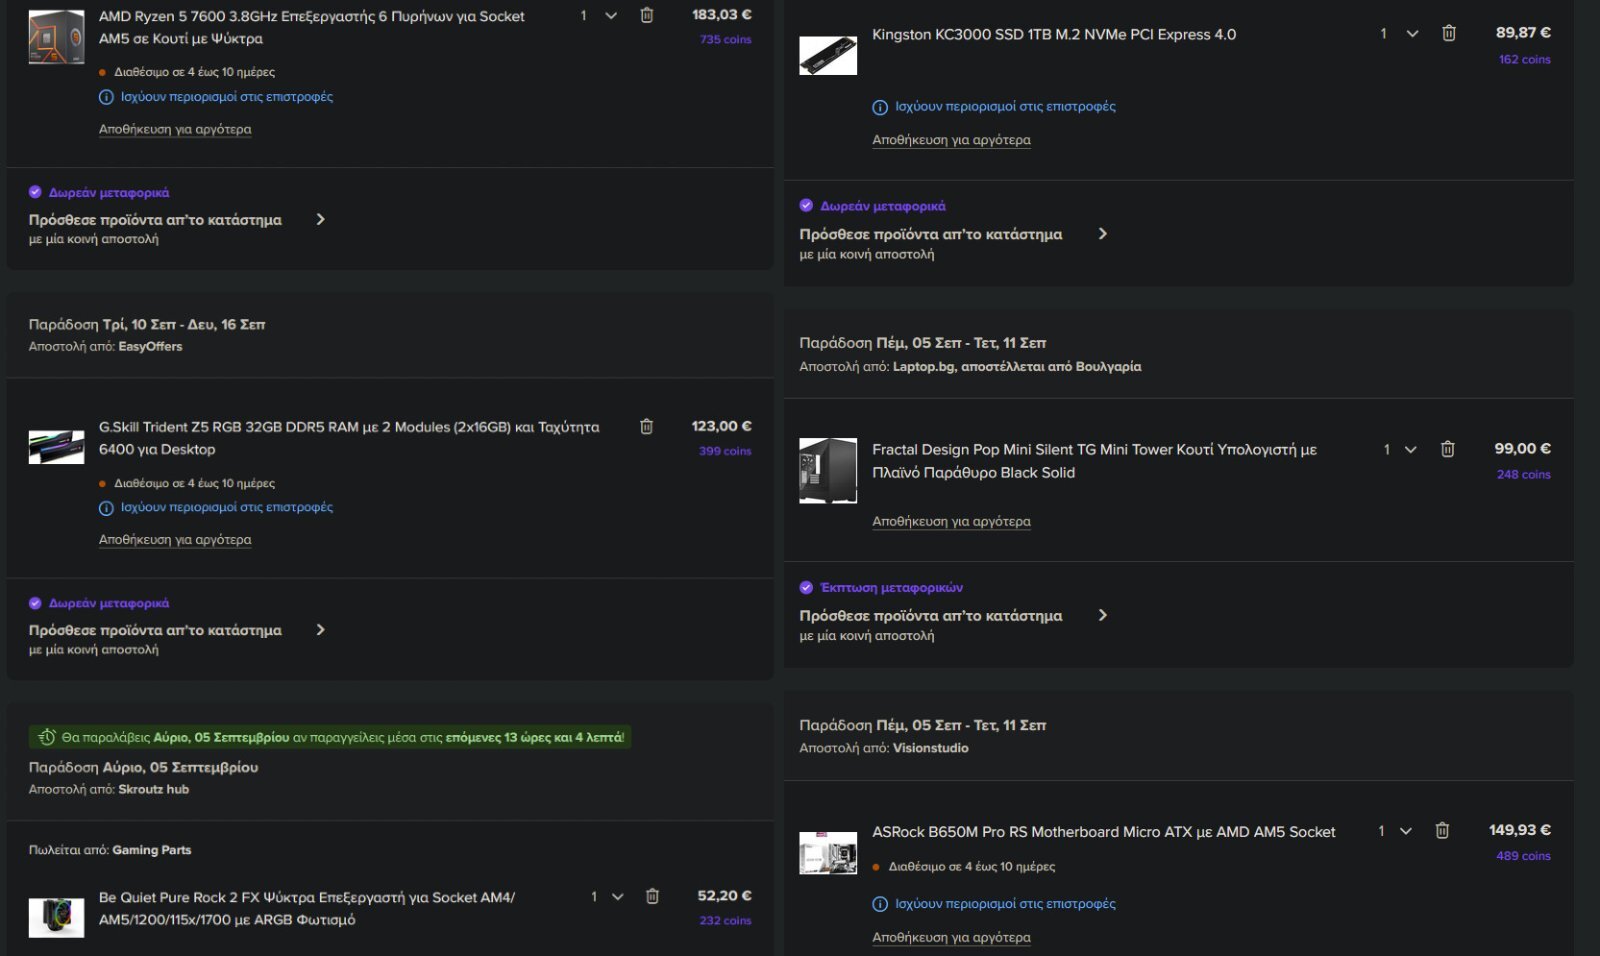
Task: Click free shipping badge under G.Skill RAM
Action: point(99,603)
